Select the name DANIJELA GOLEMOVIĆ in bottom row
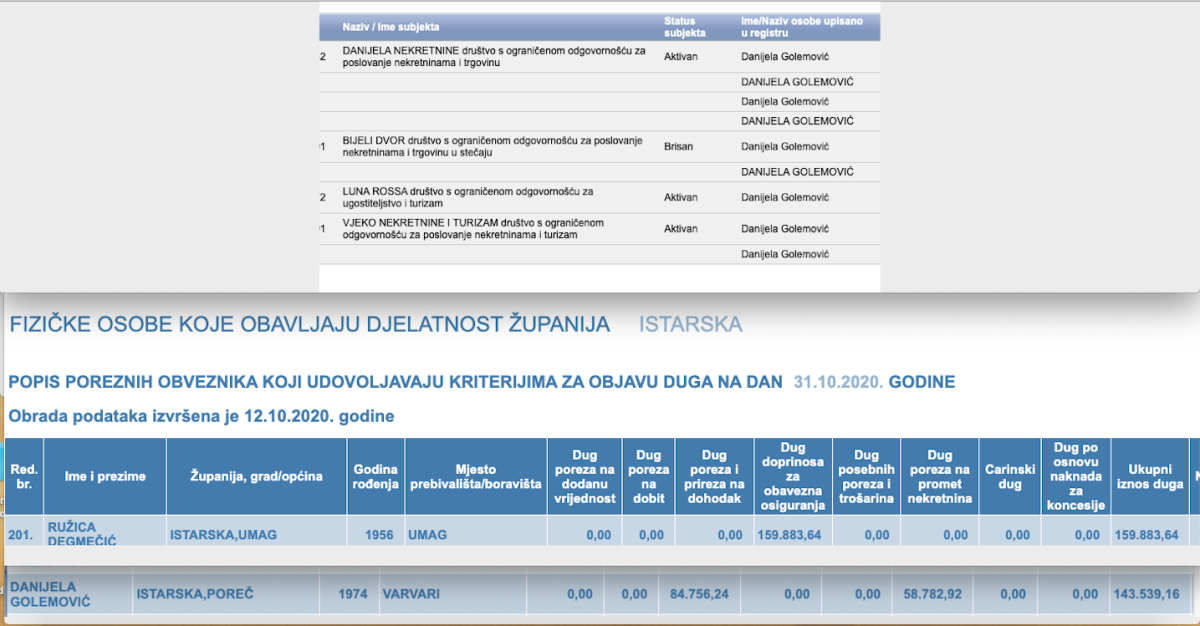The image size is (1200, 626). (x=50, y=594)
